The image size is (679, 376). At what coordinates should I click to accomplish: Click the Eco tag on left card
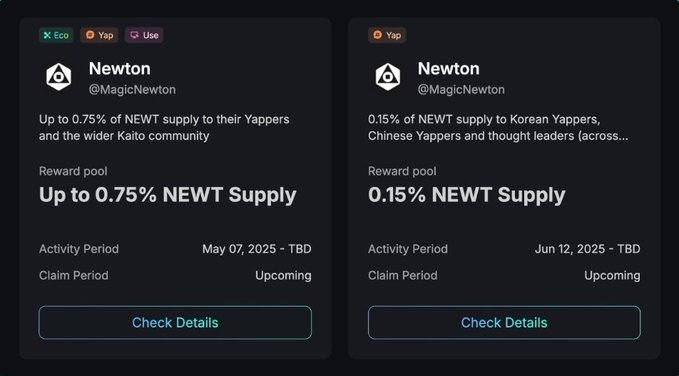[56, 35]
